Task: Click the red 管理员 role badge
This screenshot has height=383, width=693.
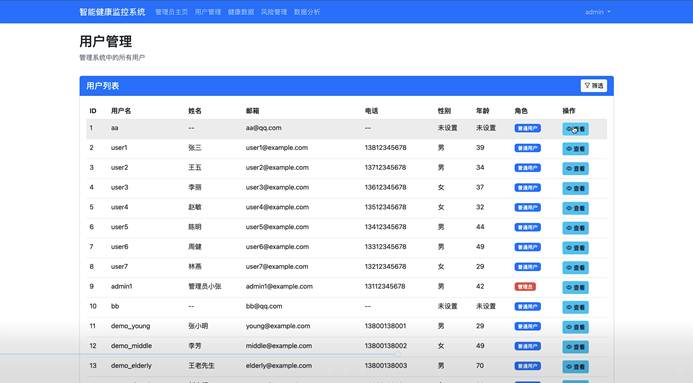Action: point(525,287)
